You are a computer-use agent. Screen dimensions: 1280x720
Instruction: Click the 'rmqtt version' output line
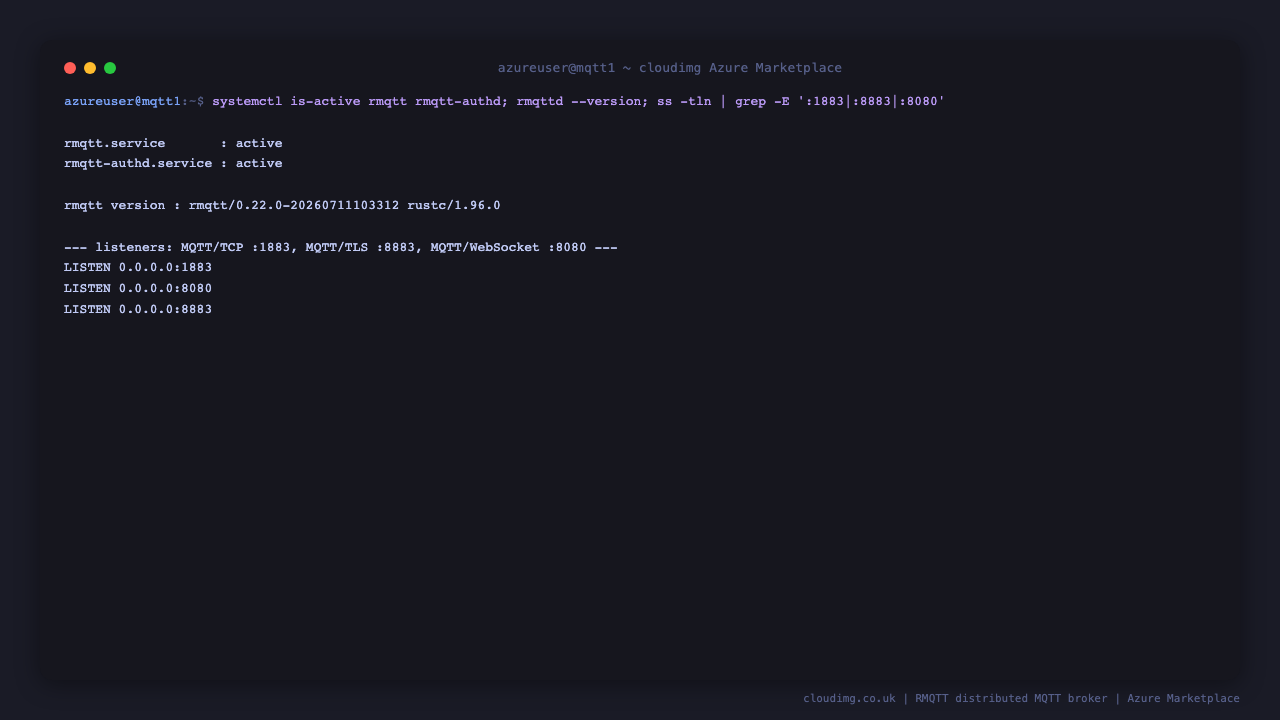click(x=282, y=205)
